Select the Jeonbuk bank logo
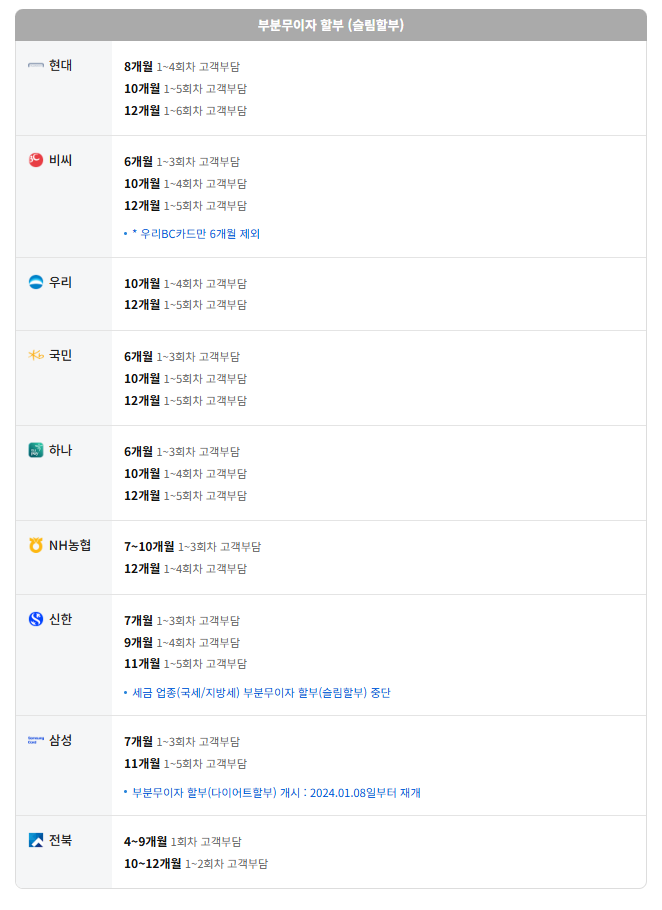The width and height of the screenshot is (662, 910). click(x=36, y=840)
